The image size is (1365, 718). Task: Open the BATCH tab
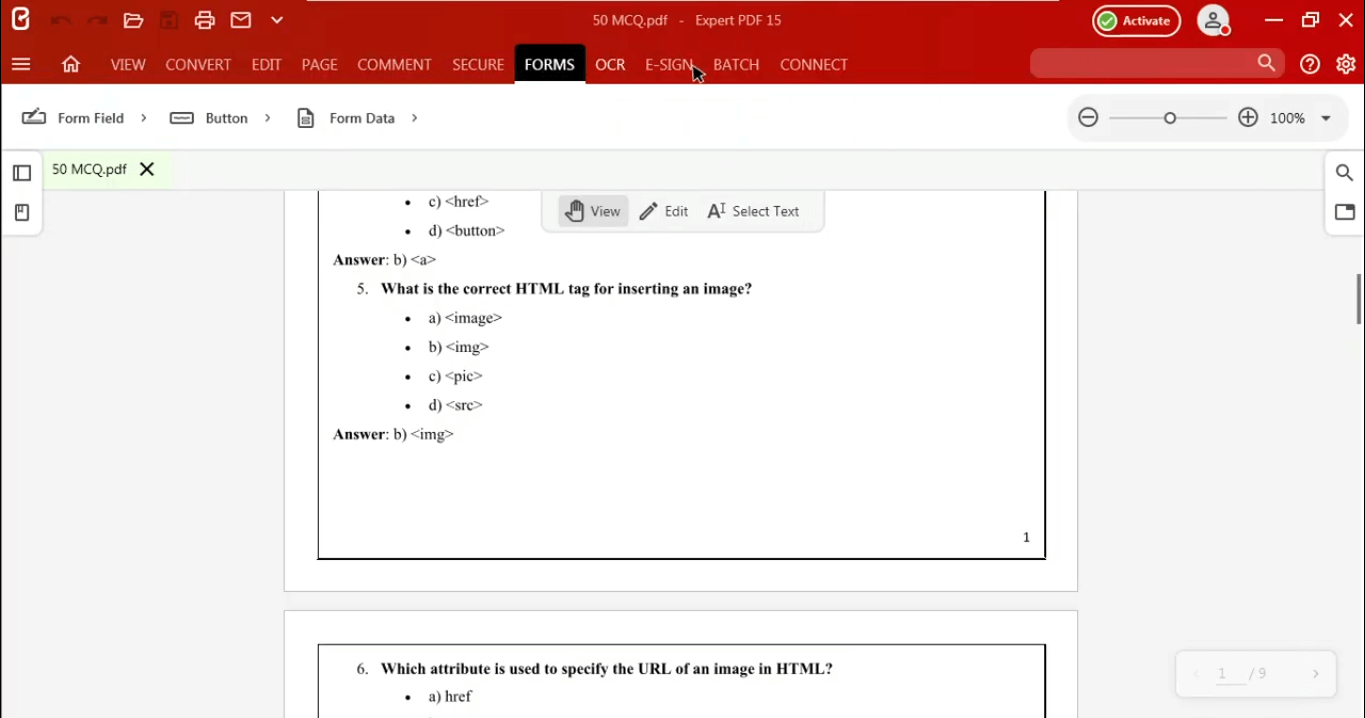(736, 65)
